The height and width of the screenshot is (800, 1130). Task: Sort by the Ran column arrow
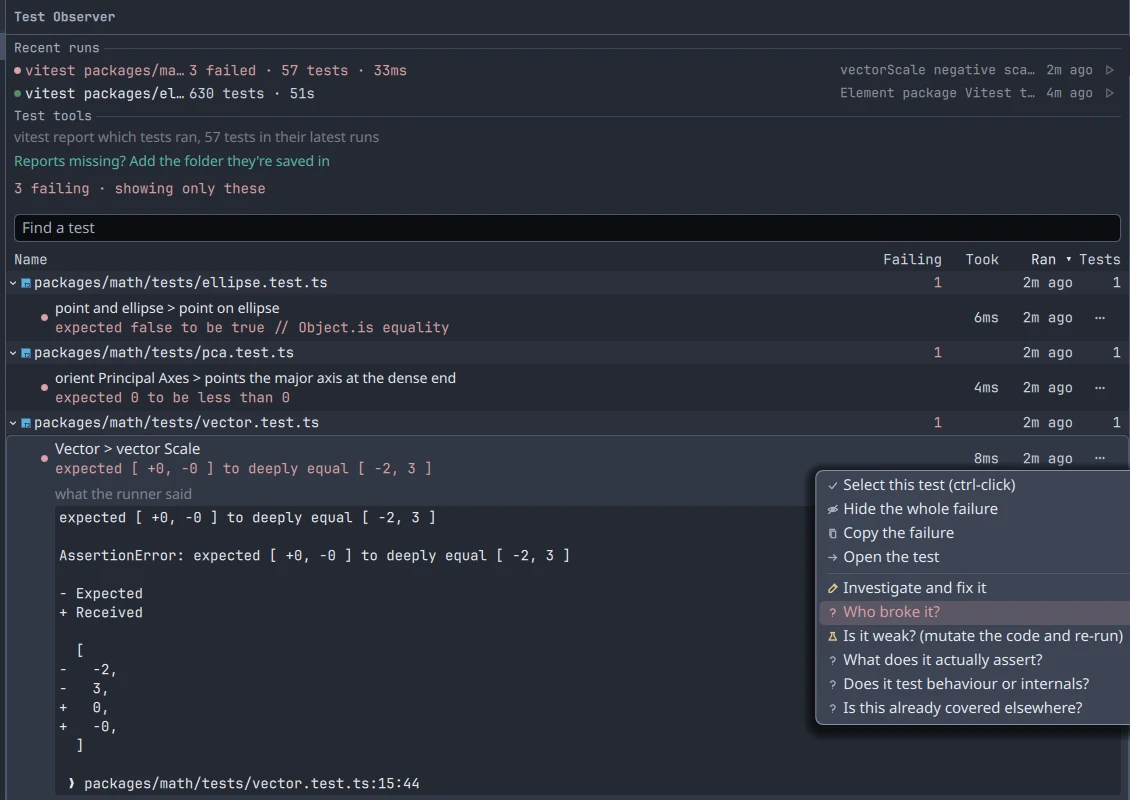click(x=1068, y=259)
